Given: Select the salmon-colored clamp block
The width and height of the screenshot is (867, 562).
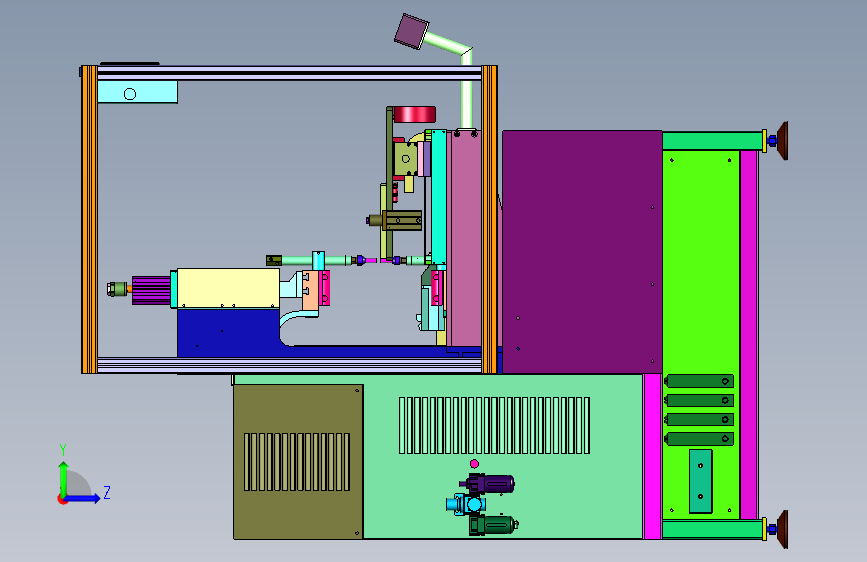Looking at the screenshot, I should click(x=310, y=290).
